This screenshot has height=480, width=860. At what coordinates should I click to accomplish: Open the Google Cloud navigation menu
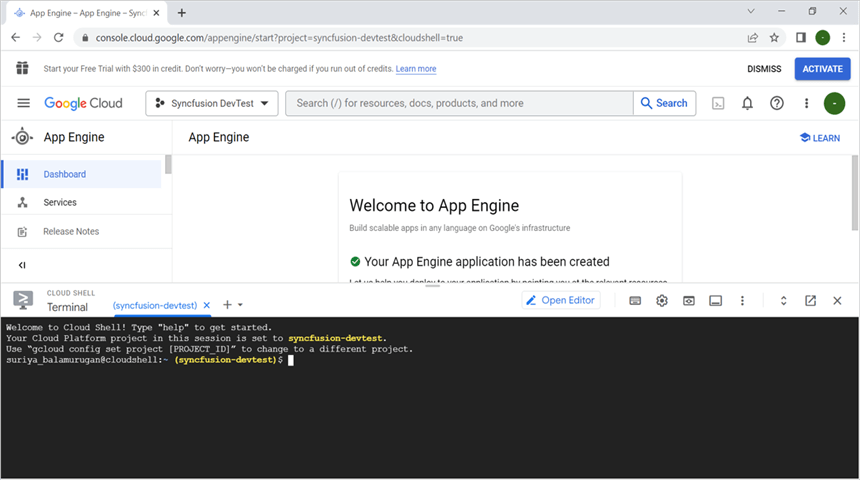[x=24, y=103]
